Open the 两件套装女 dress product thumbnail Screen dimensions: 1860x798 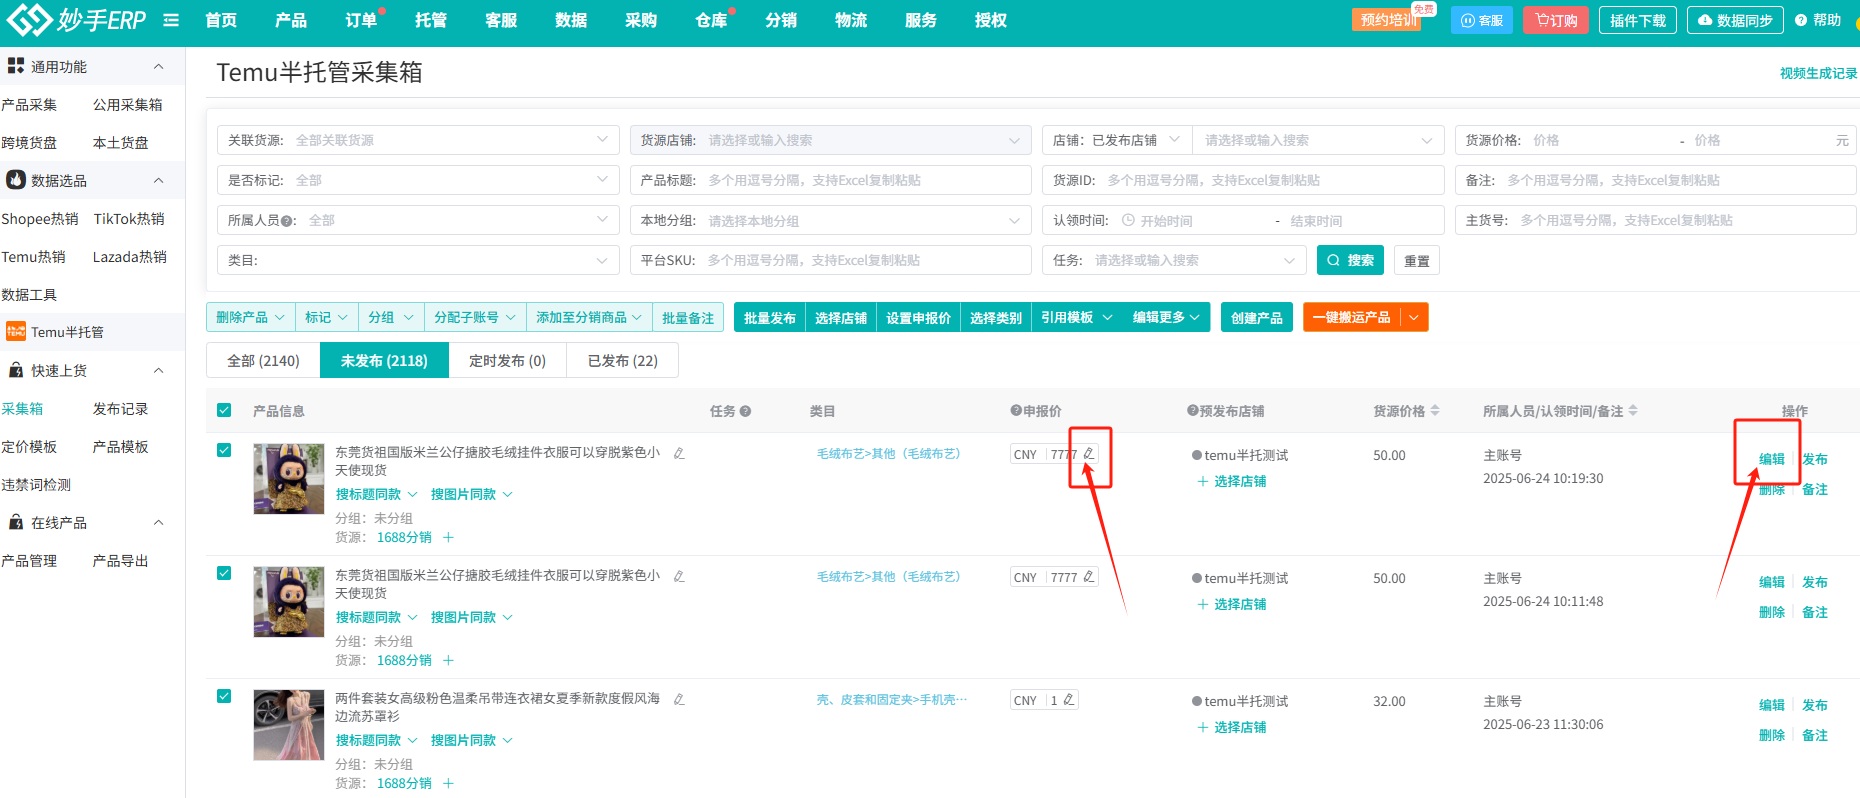[x=289, y=725]
